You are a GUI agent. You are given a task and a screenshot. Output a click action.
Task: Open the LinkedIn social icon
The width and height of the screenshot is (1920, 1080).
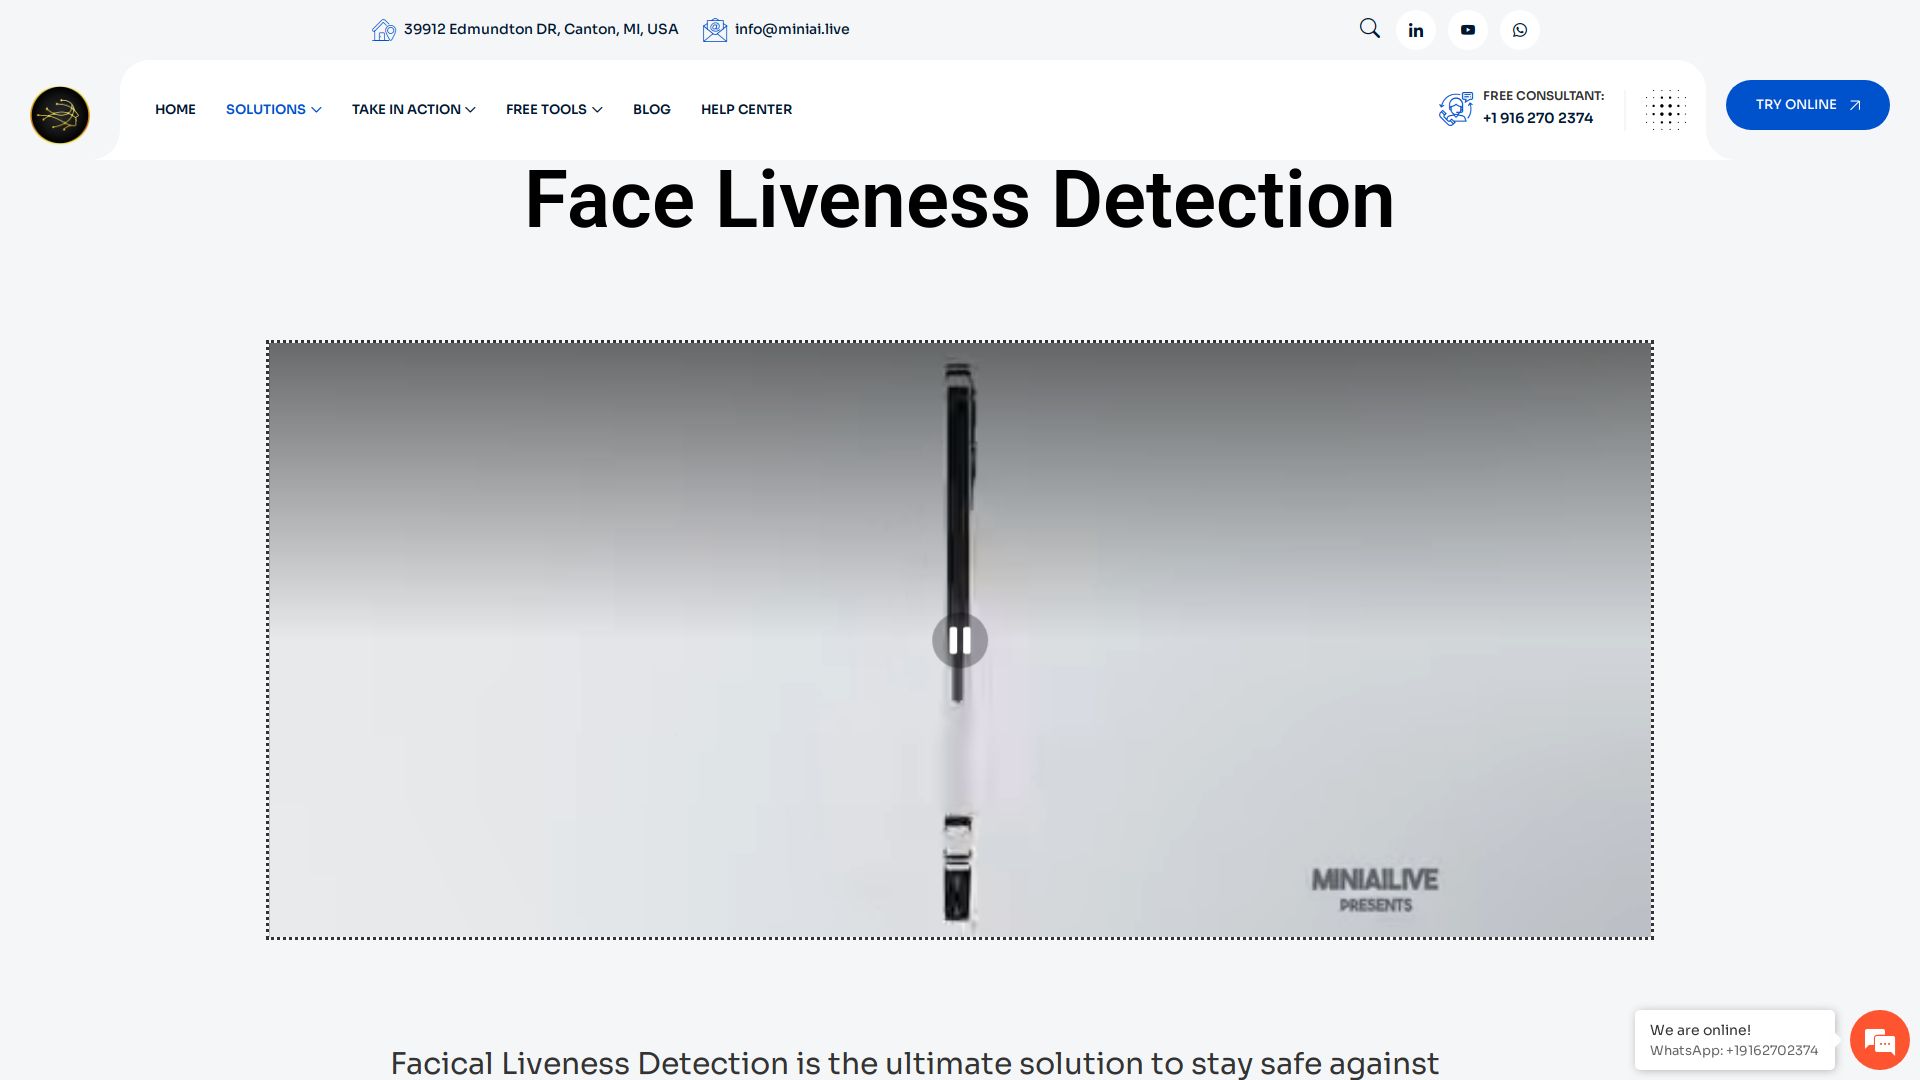tap(1416, 30)
